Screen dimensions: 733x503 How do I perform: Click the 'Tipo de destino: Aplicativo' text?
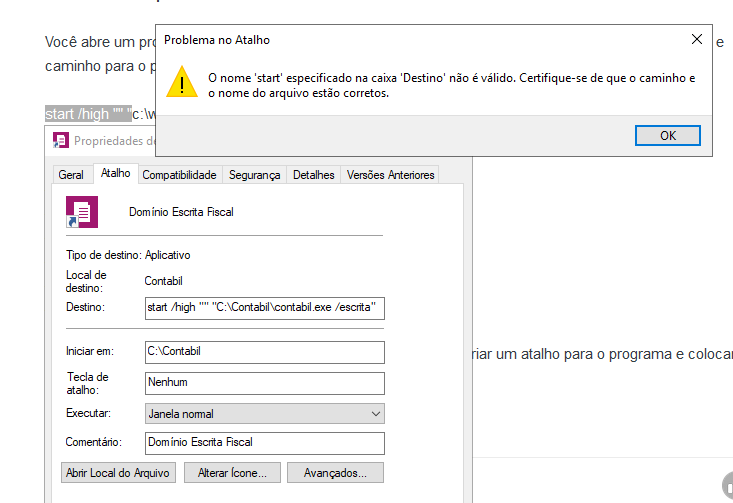[128, 255]
